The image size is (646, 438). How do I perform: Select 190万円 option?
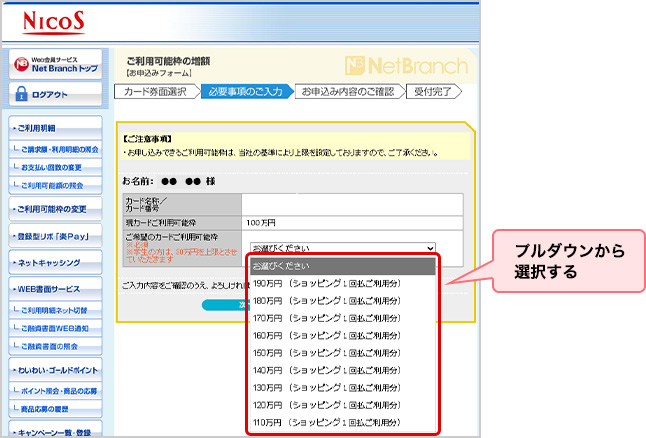(343, 283)
